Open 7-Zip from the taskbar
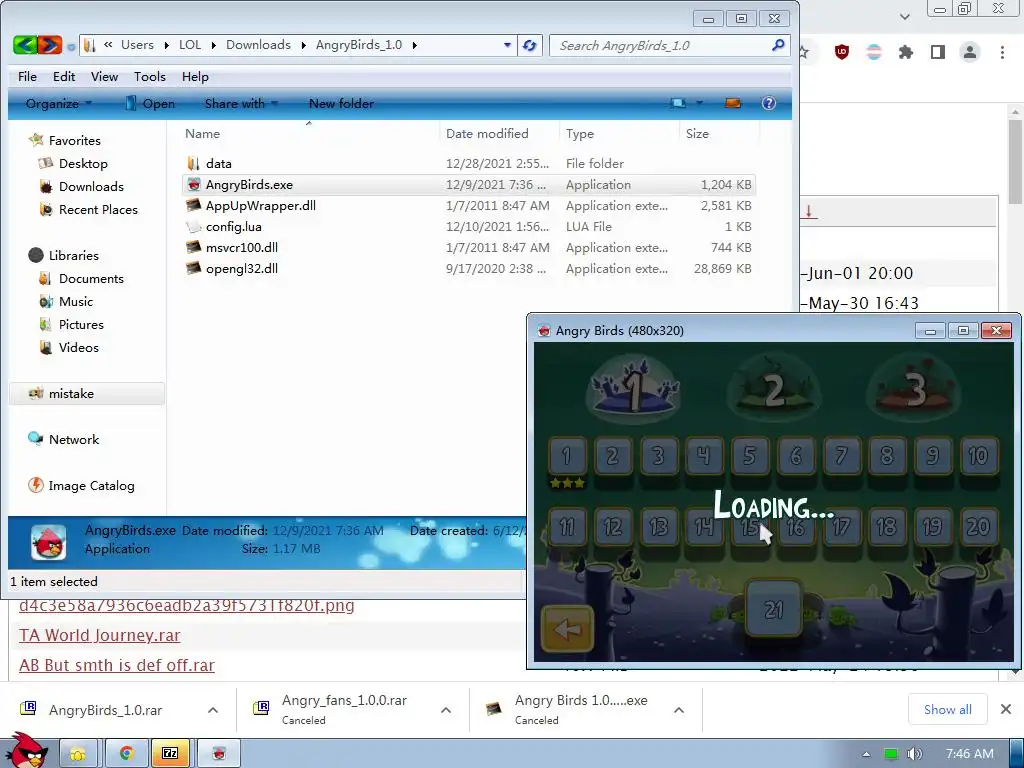 click(x=170, y=754)
